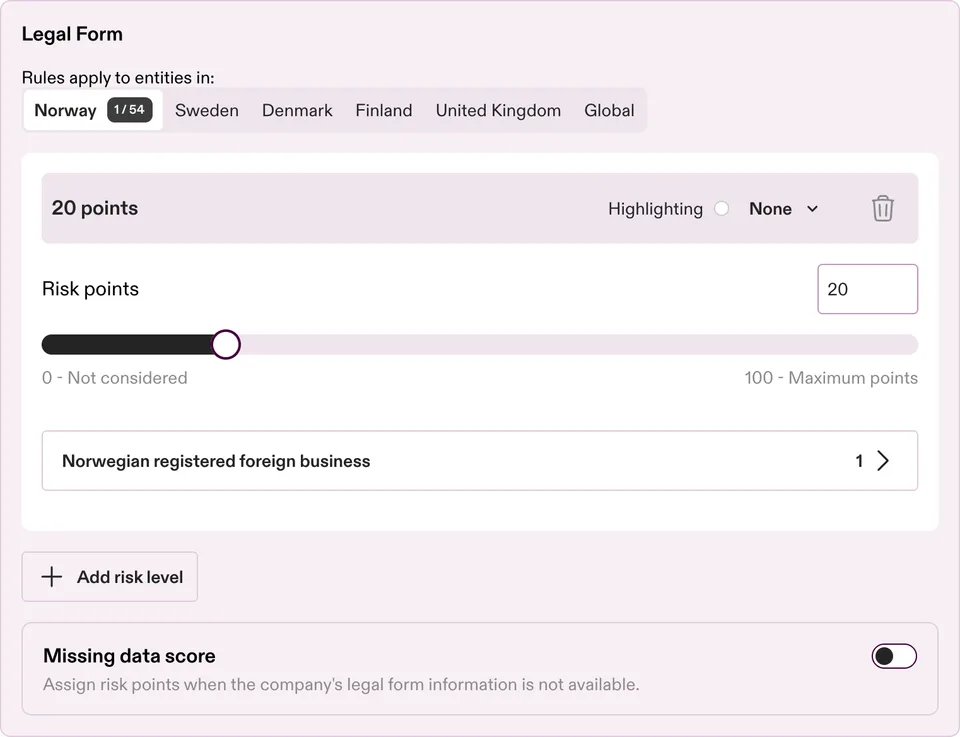This screenshot has height=737, width=960.
Task: Delete the 20 points risk level
Action: (x=882, y=209)
